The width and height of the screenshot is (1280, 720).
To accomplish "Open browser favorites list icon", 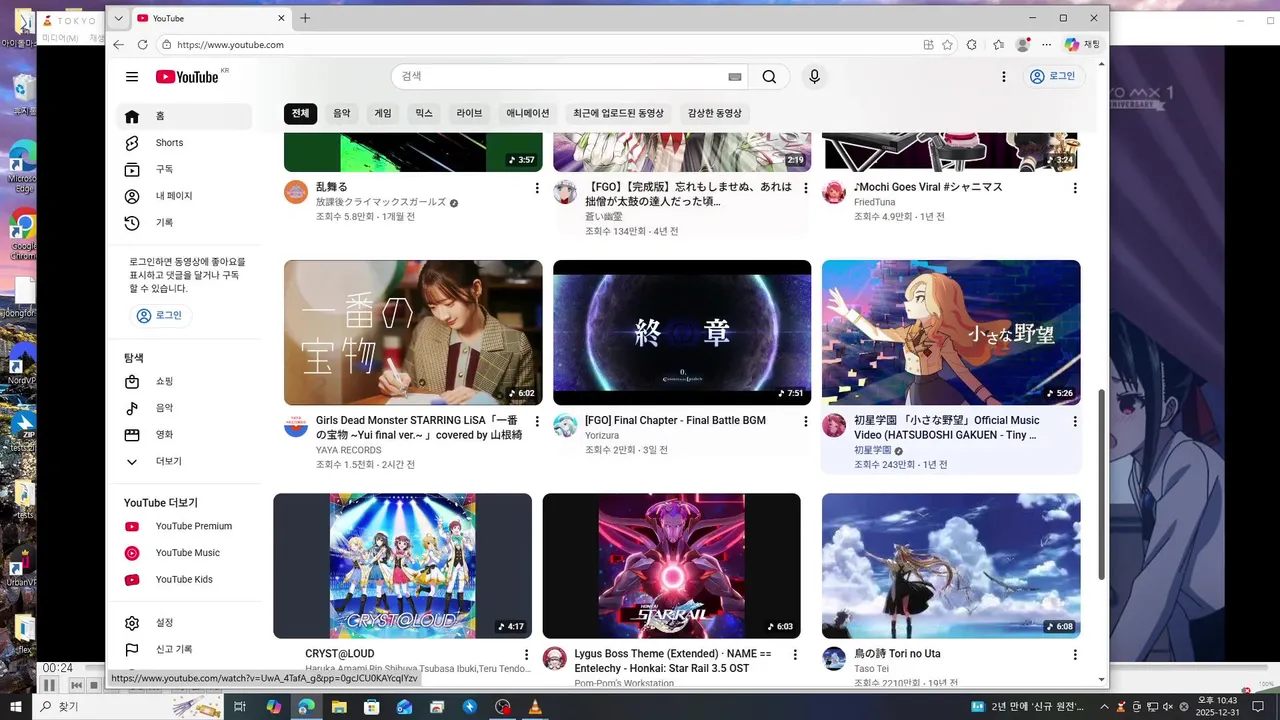I will [x=998, y=45].
